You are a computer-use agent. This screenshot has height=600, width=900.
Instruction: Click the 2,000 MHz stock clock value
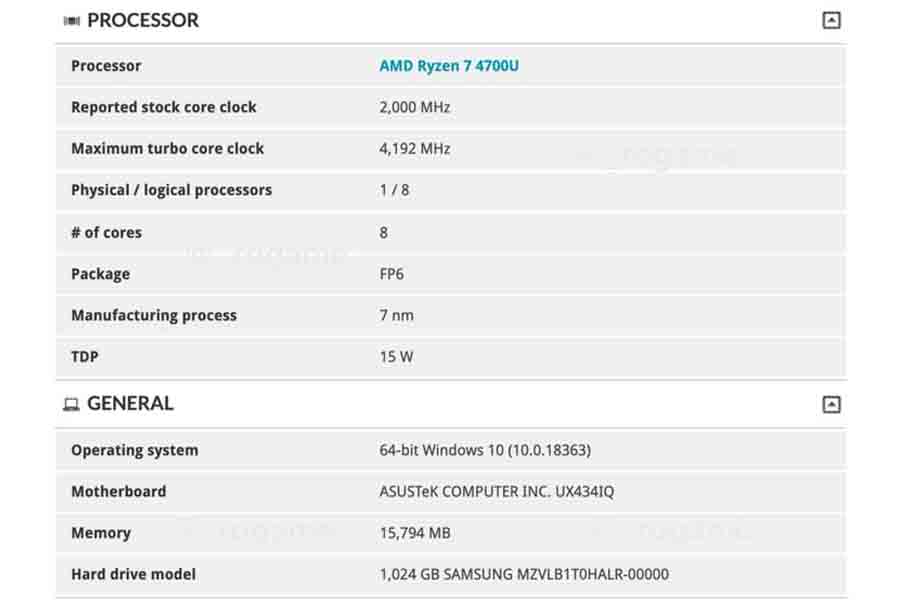tap(414, 107)
